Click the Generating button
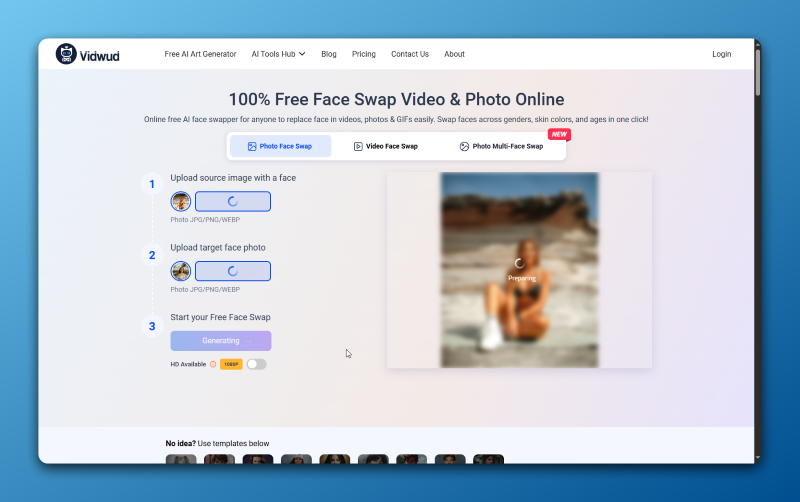 pyautogui.click(x=221, y=341)
